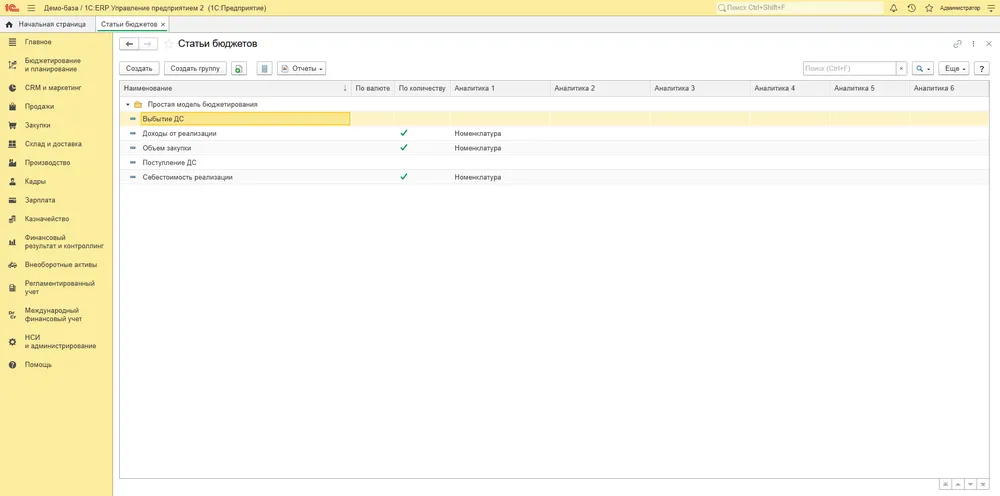Add page to favorites with the star icon

tap(929, 8)
